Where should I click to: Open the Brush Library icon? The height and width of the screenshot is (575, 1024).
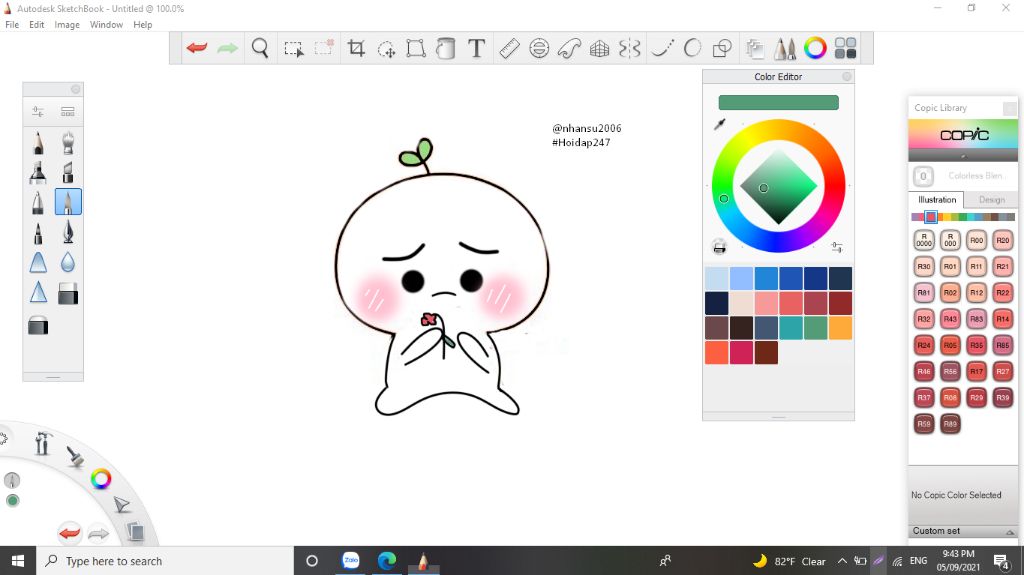[x=68, y=112]
